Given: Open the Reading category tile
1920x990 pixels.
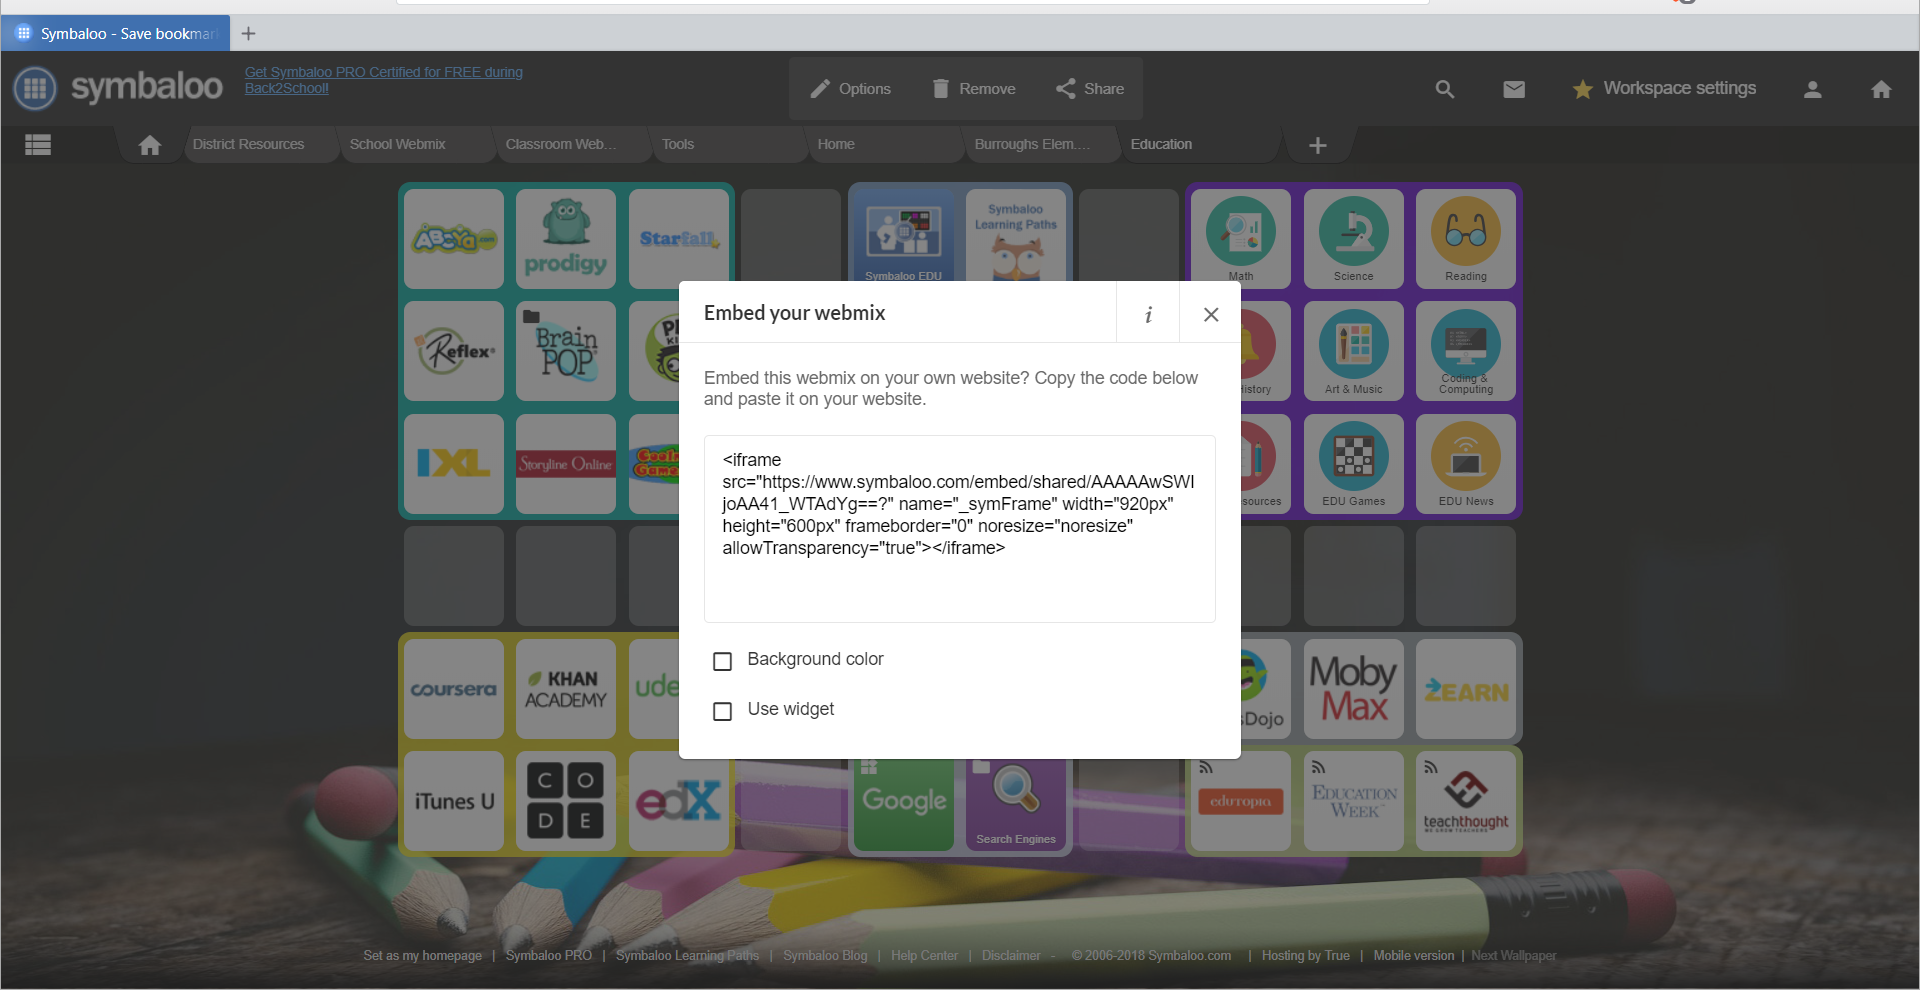Looking at the screenshot, I should pos(1466,239).
